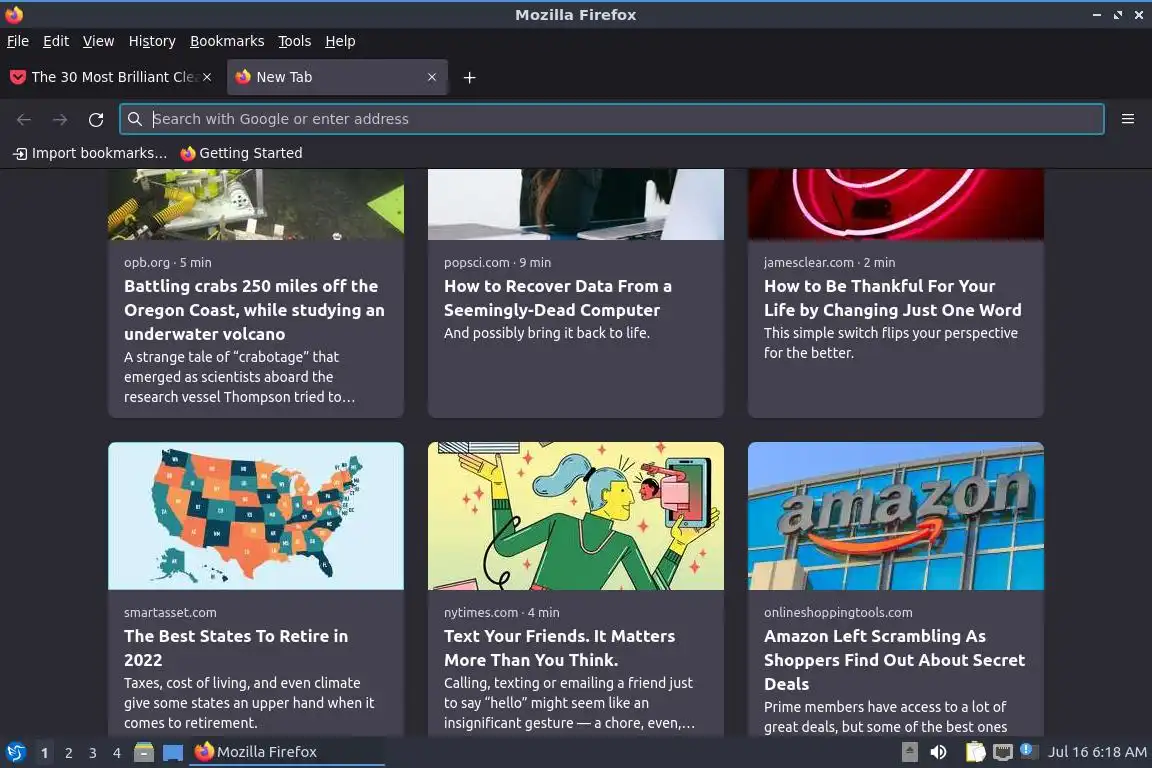Image resolution: width=1152 pixels, height=768 pixels.
Task: Open the View menu
Action: point(98,41)
